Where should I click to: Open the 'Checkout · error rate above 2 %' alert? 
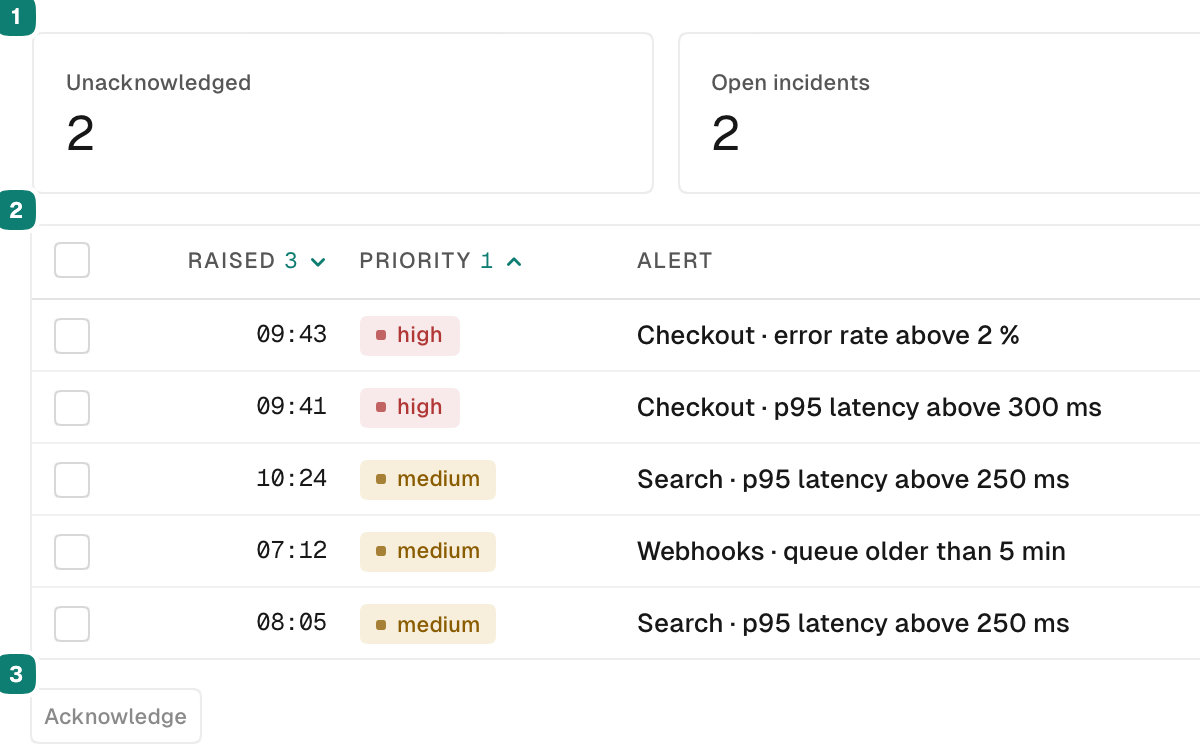coord(828,335)
